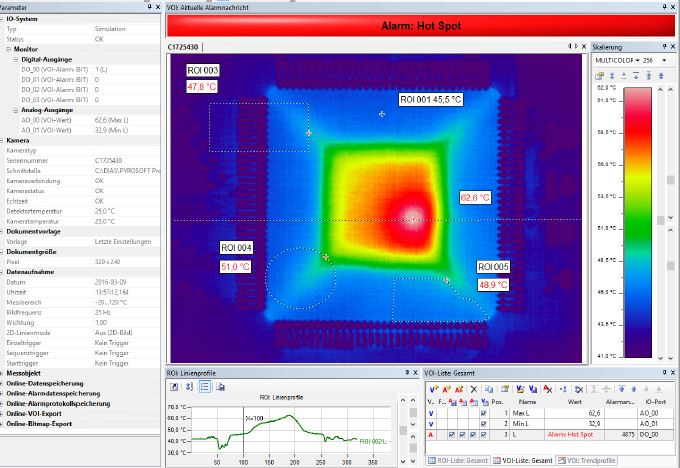The image size is (680, 468).
Task: Toggle second checkbox in Alarm Hot Spot row
Action: 462,435
